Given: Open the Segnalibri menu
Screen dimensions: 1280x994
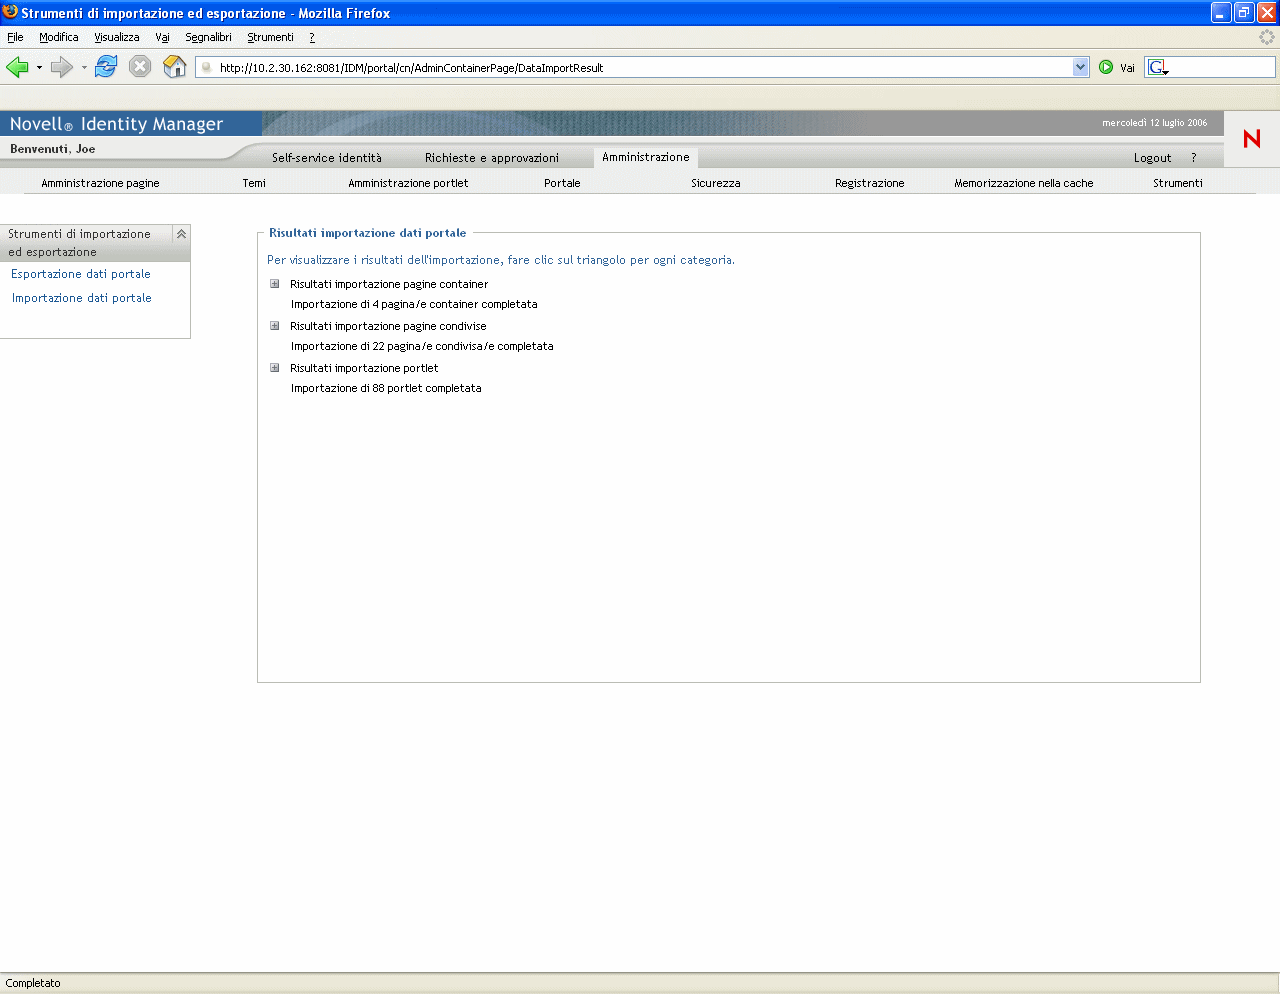Looking at the screenshot, I should coord(208,37).
